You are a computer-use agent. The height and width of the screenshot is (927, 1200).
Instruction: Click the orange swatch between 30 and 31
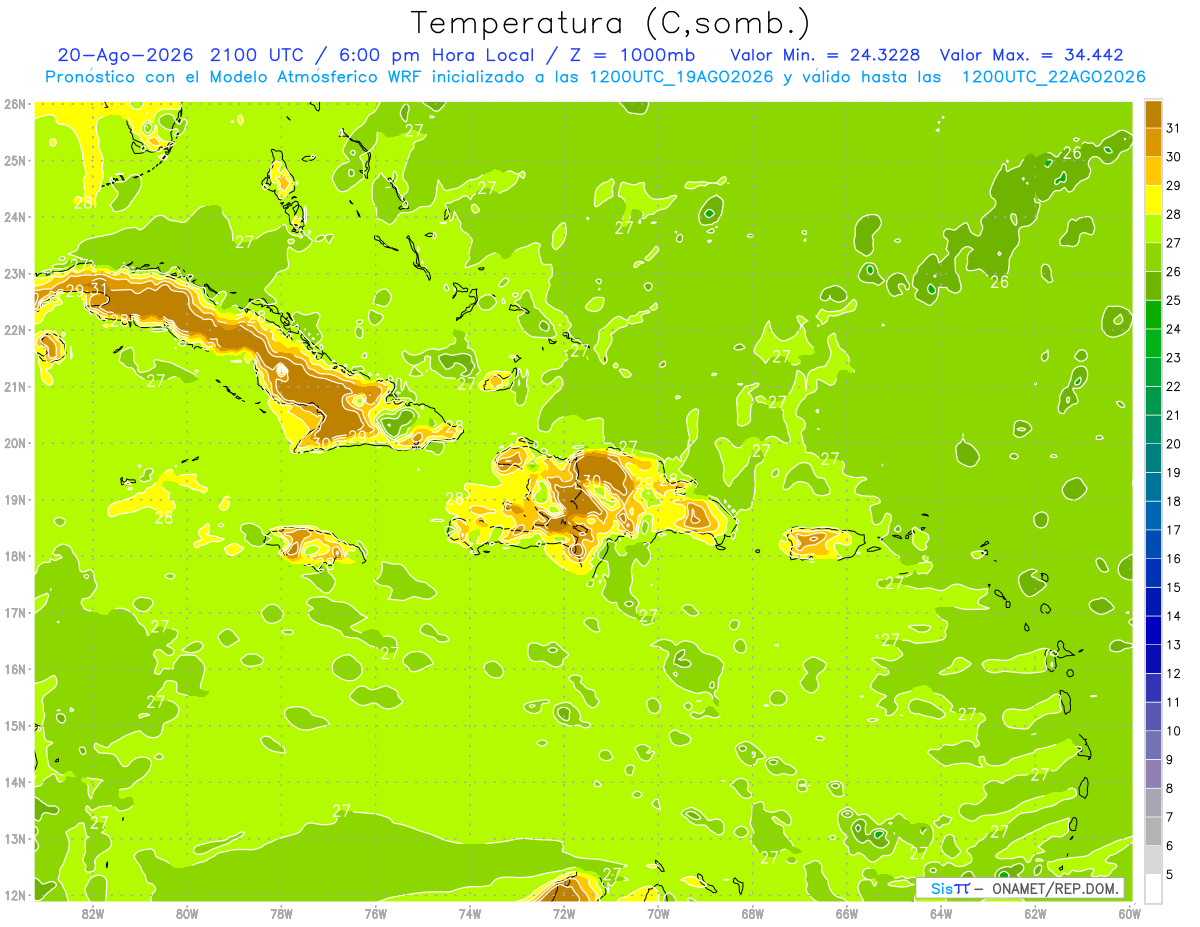click(x=1153, y=143)
